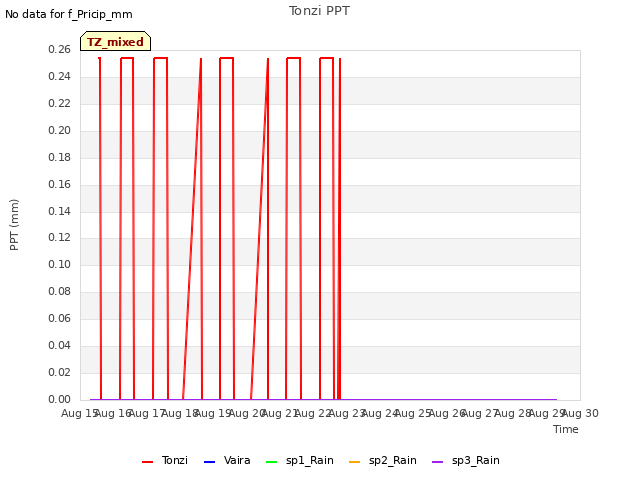Click the 0.26 y-axis tick label
Viewport: 640px width, 480px height.
[x=60, y=49]
